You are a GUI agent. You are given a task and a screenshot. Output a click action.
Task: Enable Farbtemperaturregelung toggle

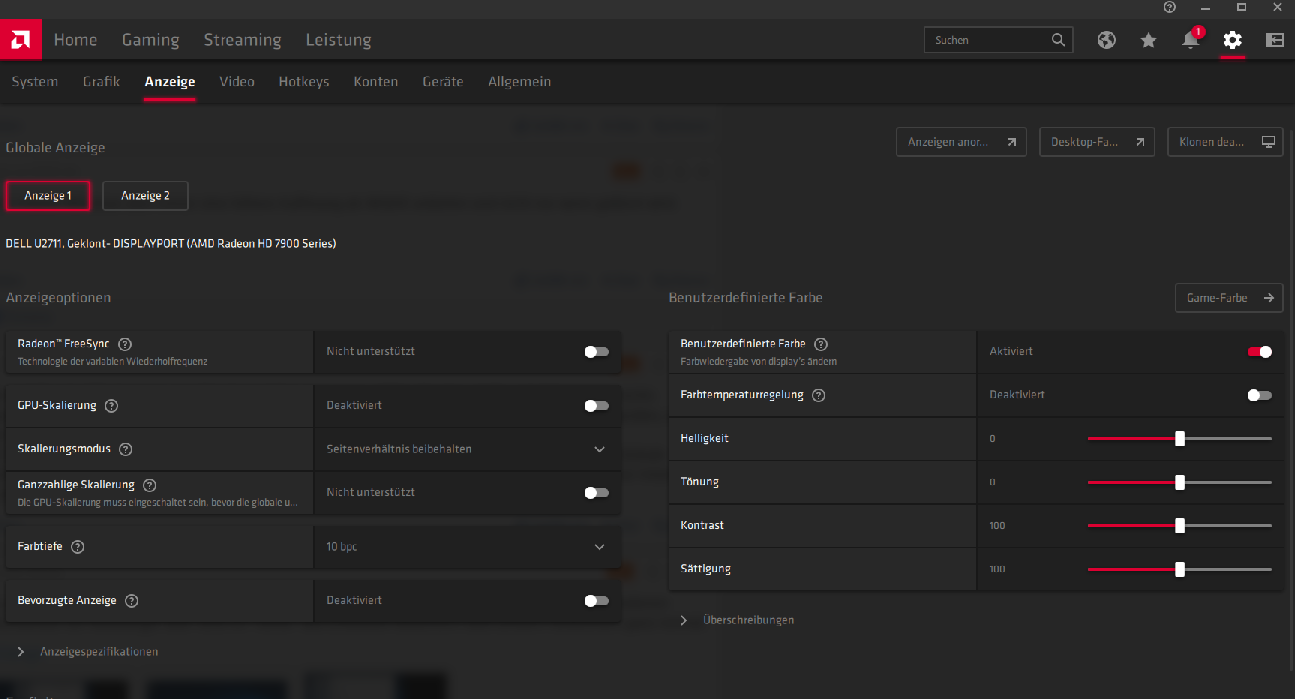coord(1260,395)
